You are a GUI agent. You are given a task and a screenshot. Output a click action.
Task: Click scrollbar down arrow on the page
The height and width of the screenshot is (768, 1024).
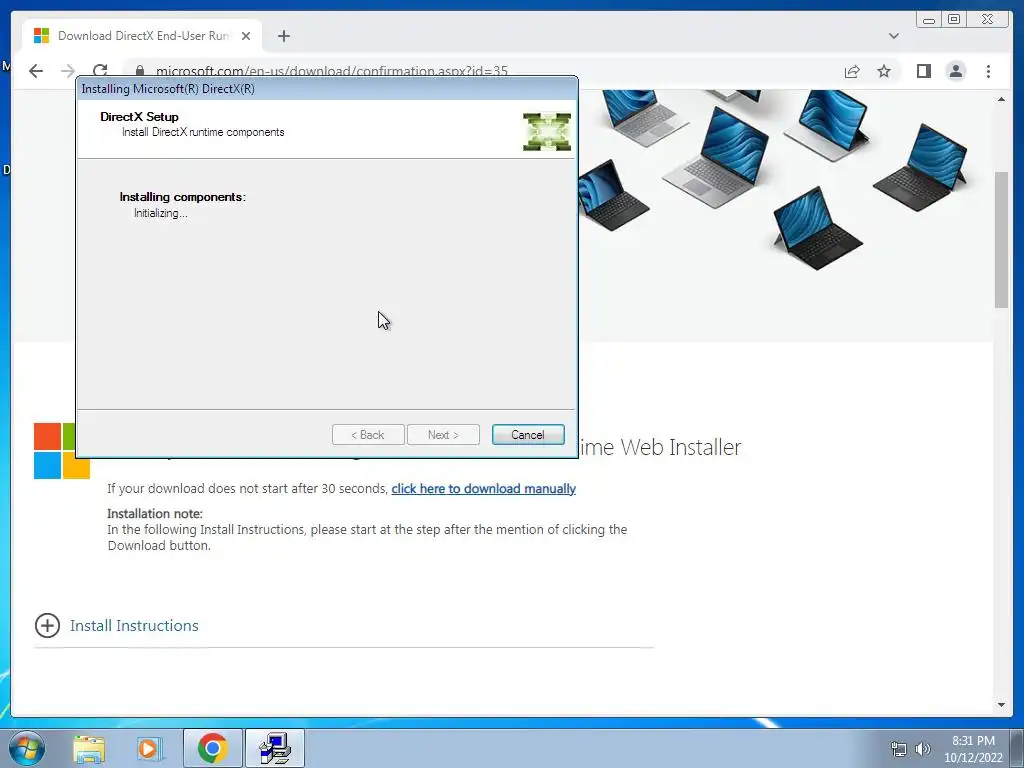tap(1001, 705)
